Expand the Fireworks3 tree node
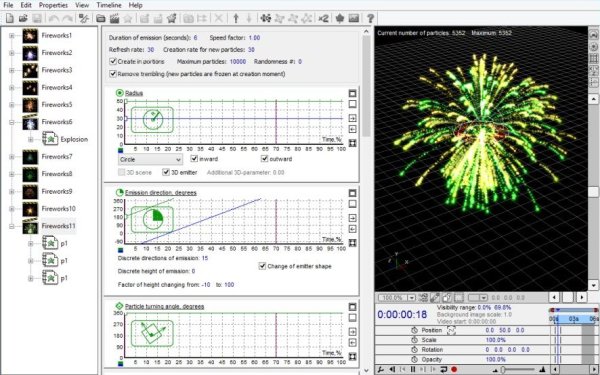The width and height of the screenshot is (600, 375). click(x=11, y=70)
